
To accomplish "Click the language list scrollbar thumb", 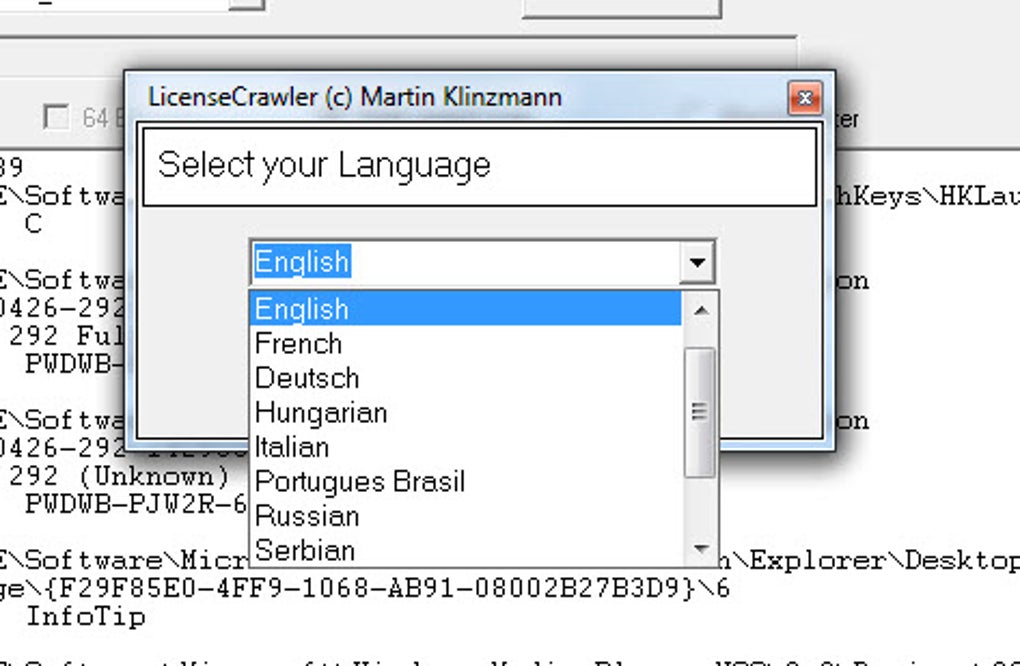I will coord(700,412).
